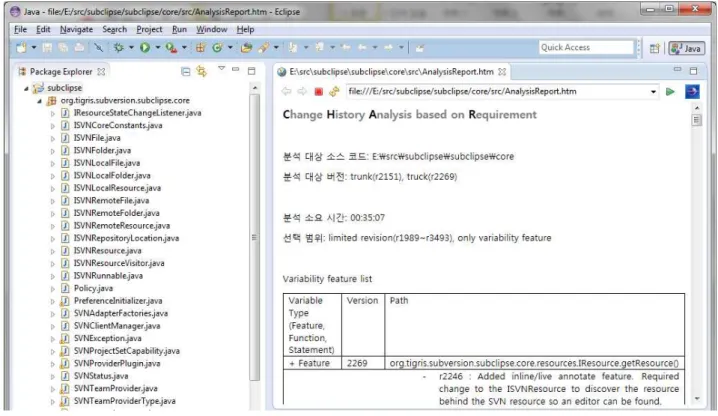Close the AnalysisReport.htm editor tab
Image resolution: width=718 pixels, height=416 pixels.
coord(502,71)
